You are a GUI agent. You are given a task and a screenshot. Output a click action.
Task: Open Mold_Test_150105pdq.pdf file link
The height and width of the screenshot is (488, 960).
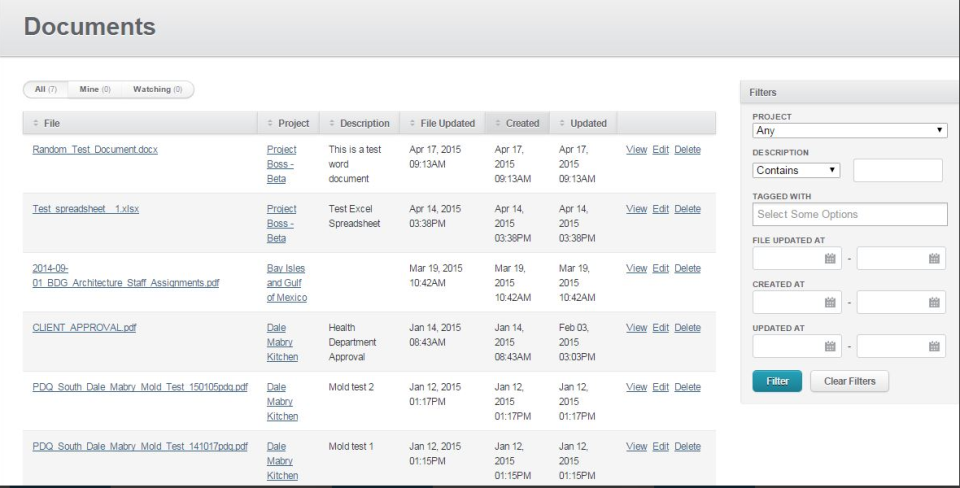[140, 387]
